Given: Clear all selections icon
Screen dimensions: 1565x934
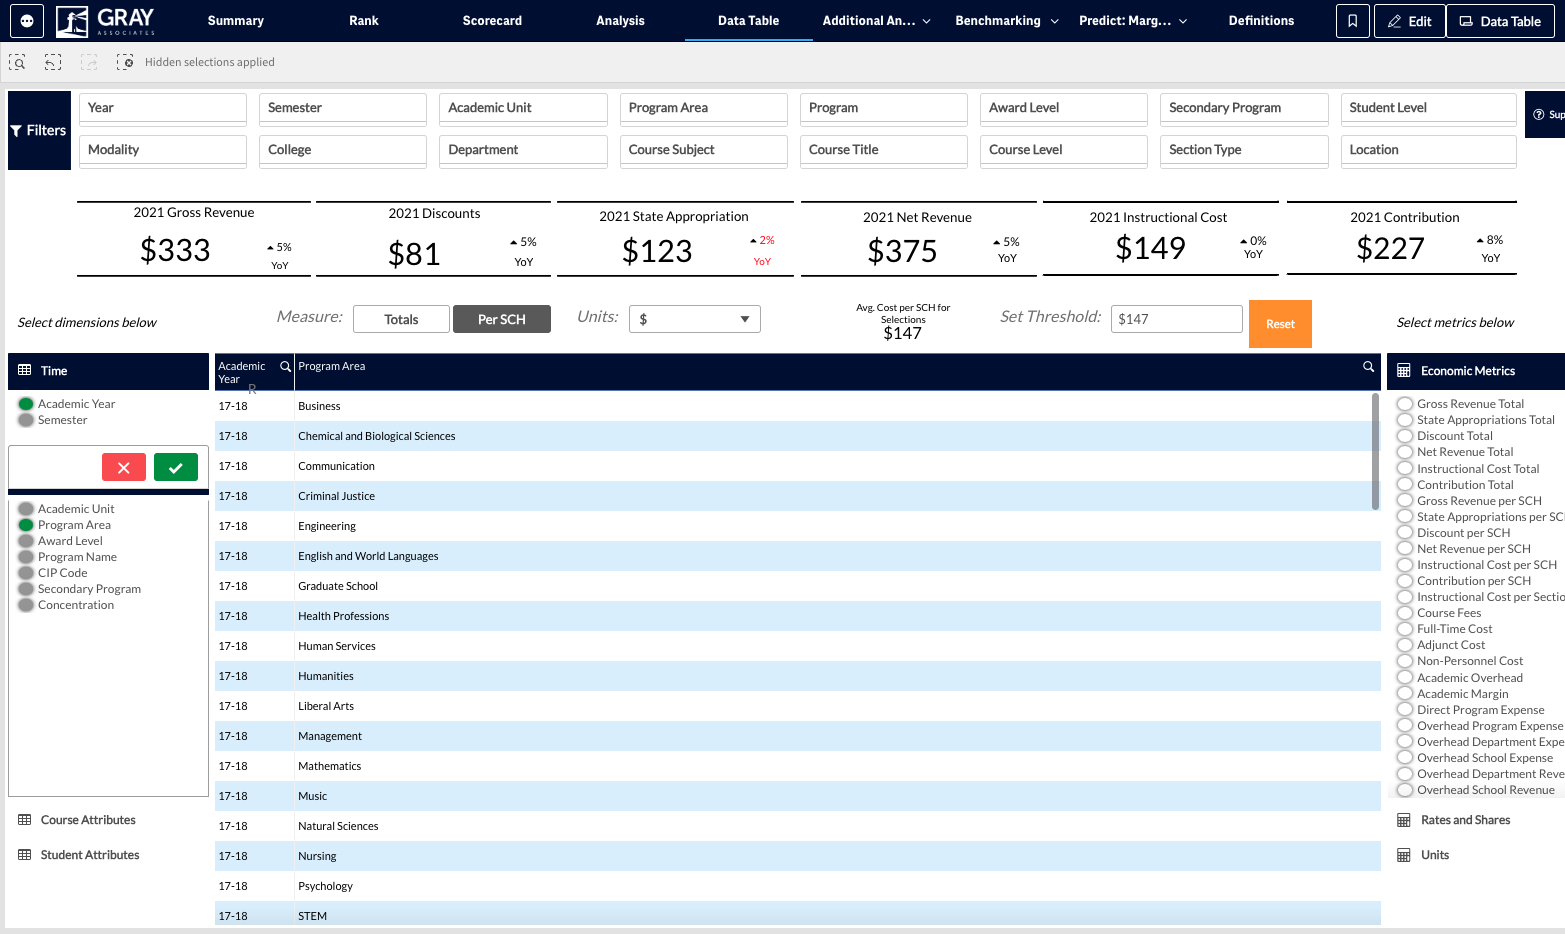Looking at the screenshot, I should click(x=125, y=62).
